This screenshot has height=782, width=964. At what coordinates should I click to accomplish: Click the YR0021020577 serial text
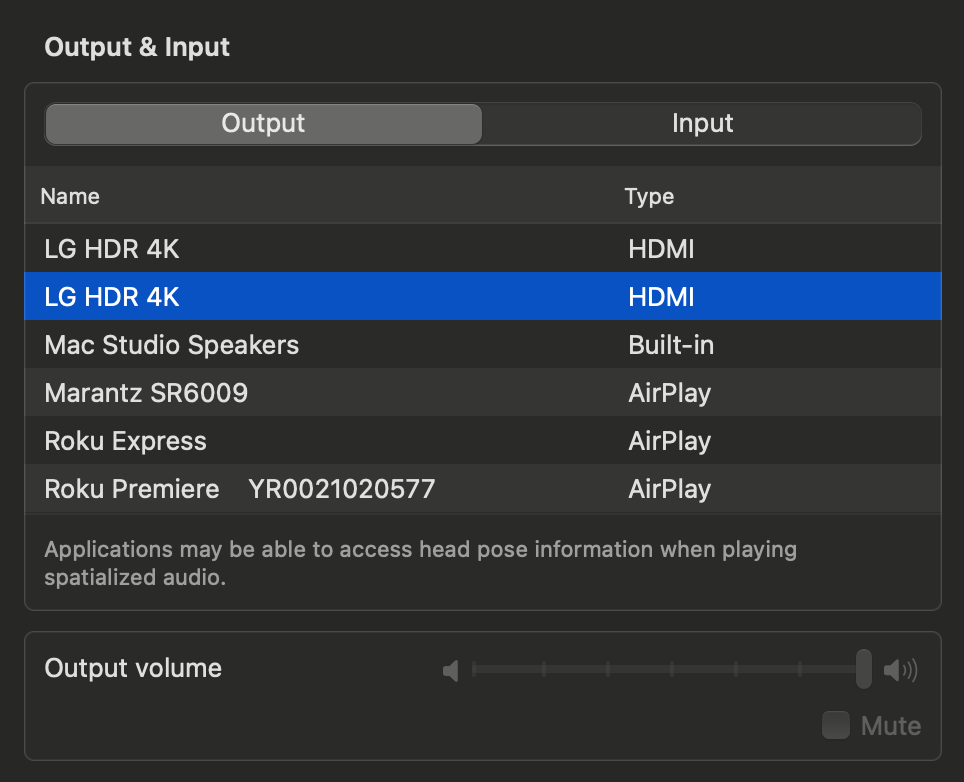(x=342, y=489)
